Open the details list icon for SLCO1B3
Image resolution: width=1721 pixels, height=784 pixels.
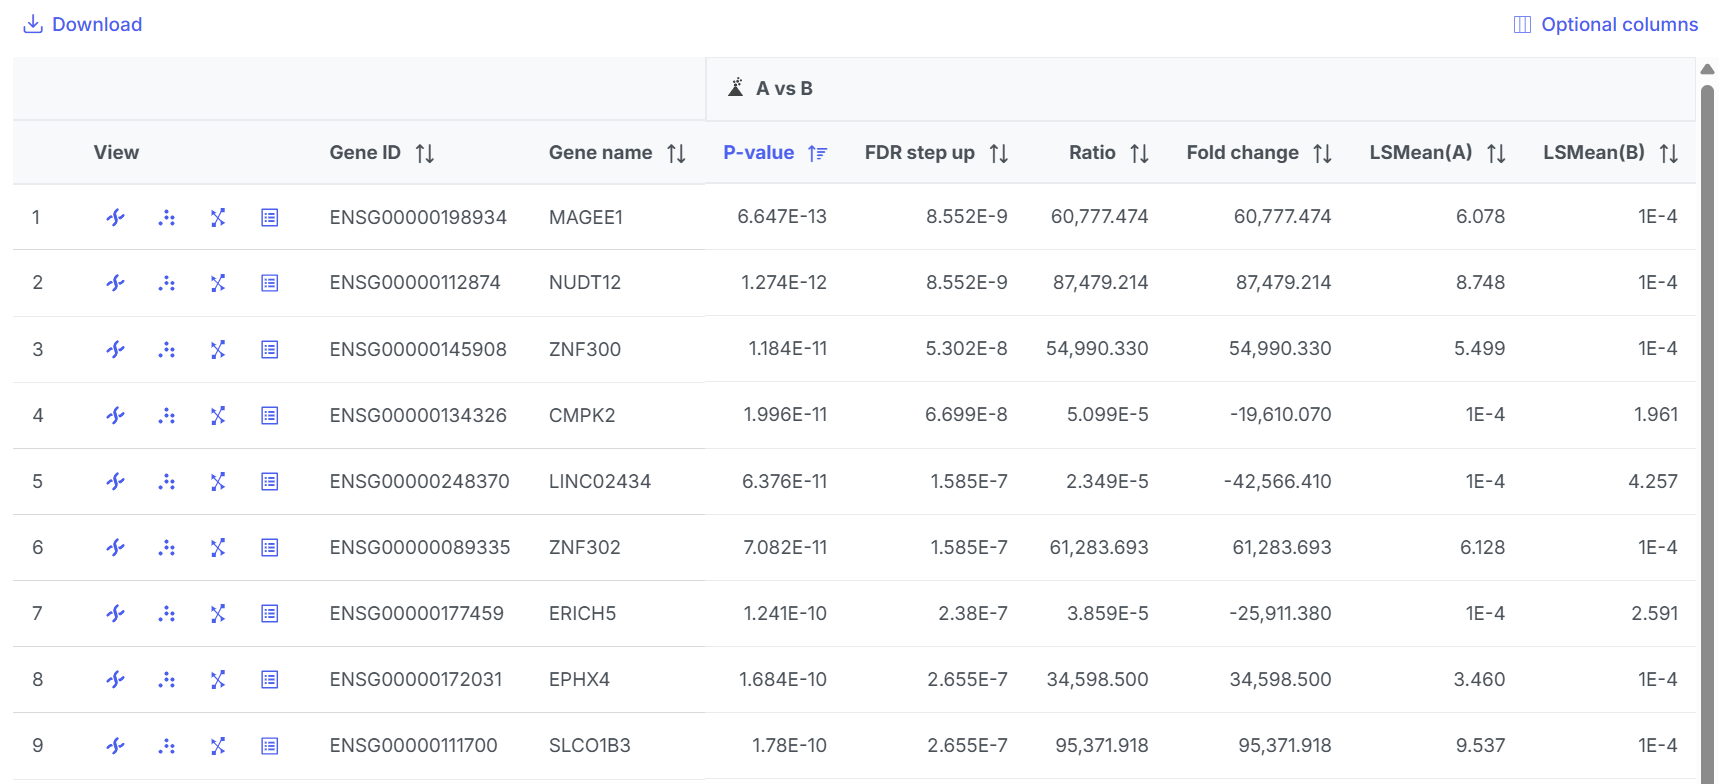(x=269, y=745)
